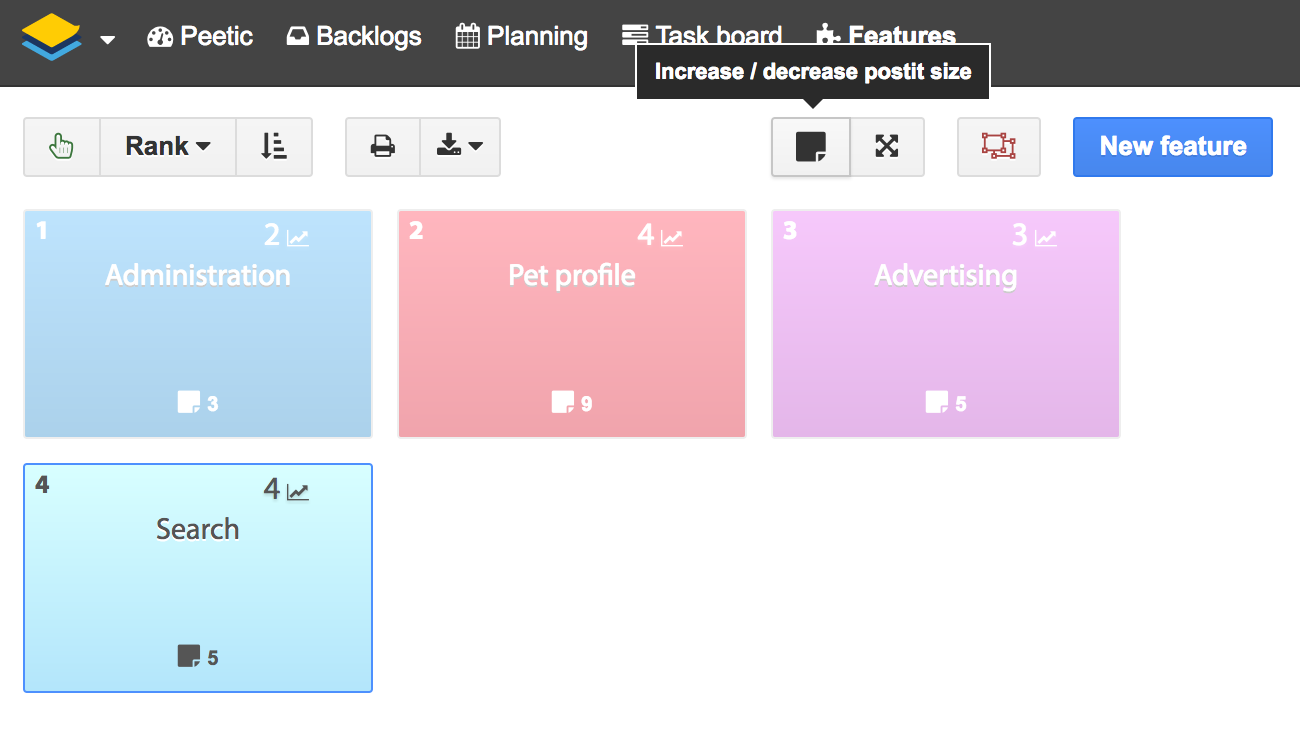Screen dimensions: 1300x741
Task: Click the chart icon on Advertising card
Action: tap(1046, 238)
